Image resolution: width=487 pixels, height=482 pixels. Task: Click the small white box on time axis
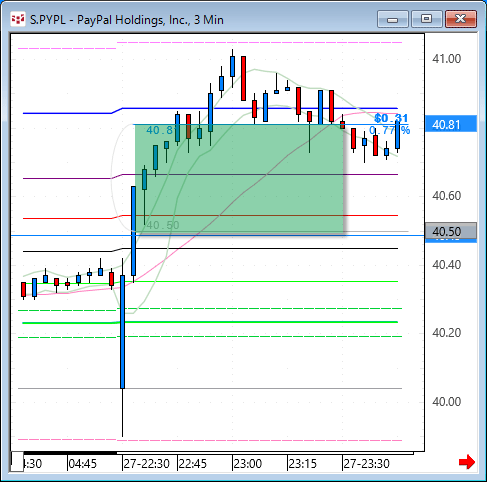pyautogui.click(x=17, y=462)
